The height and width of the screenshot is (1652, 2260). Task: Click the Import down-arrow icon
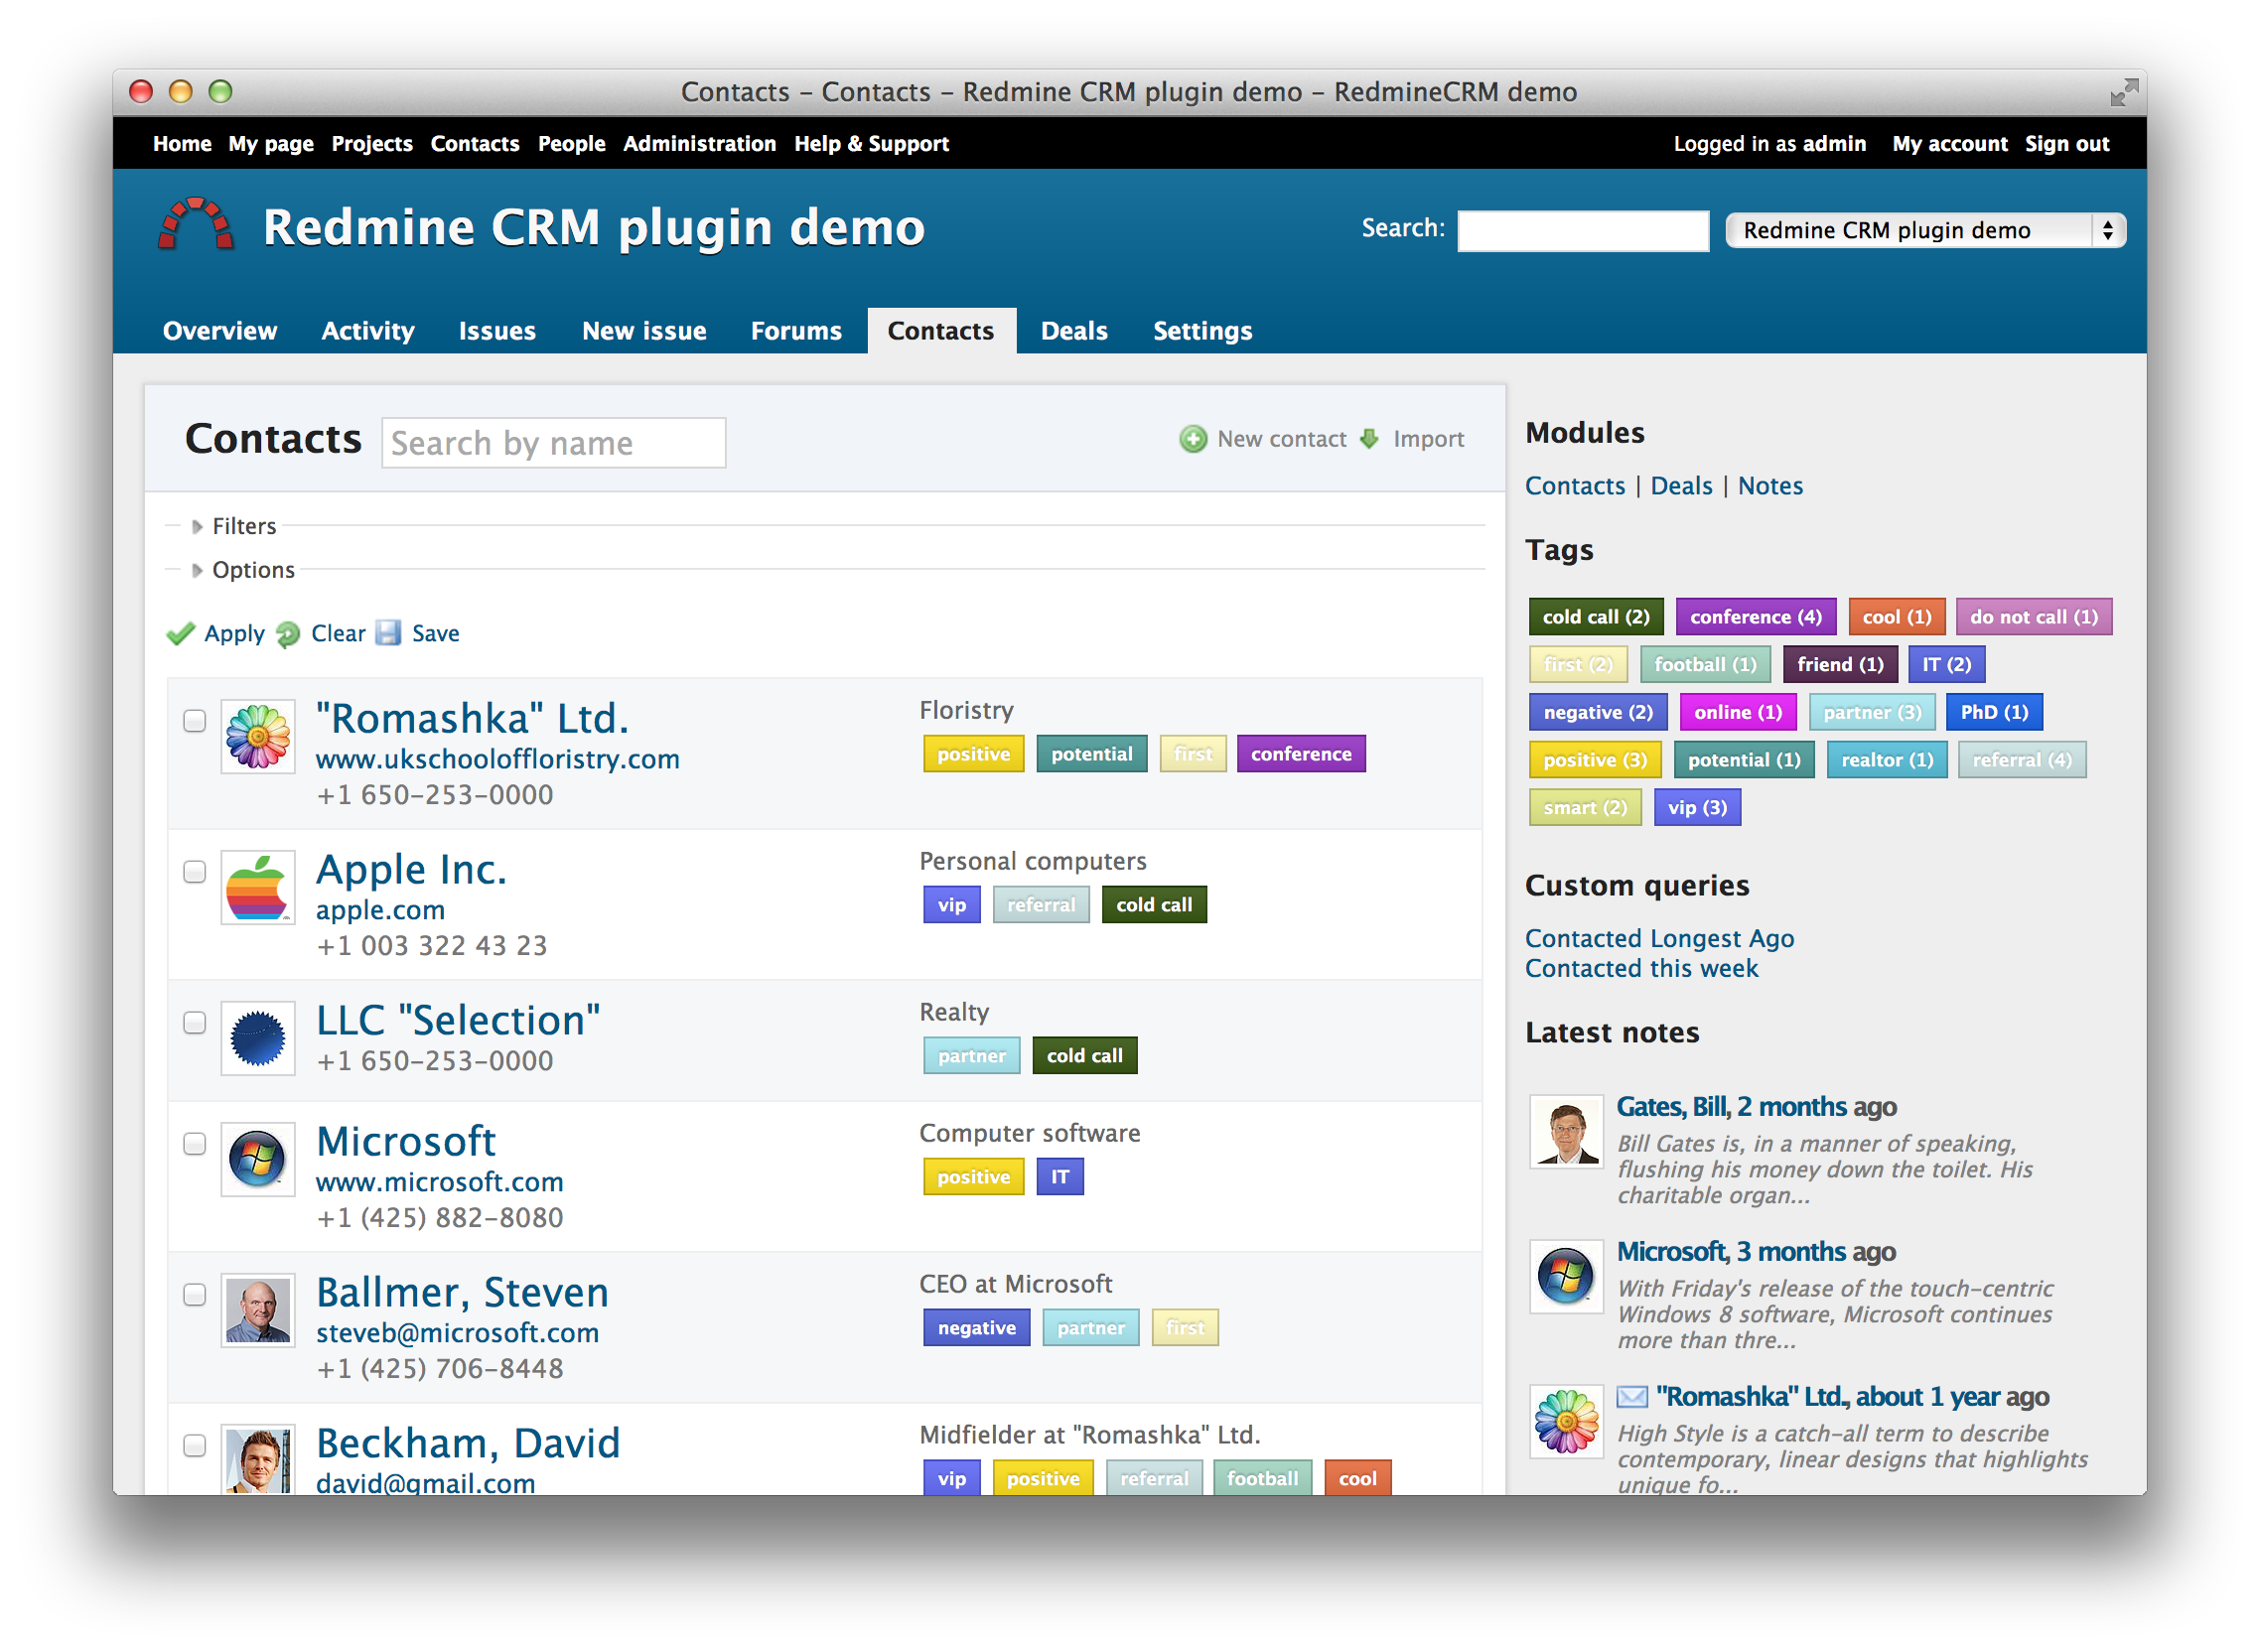(x=1369, y=439)
